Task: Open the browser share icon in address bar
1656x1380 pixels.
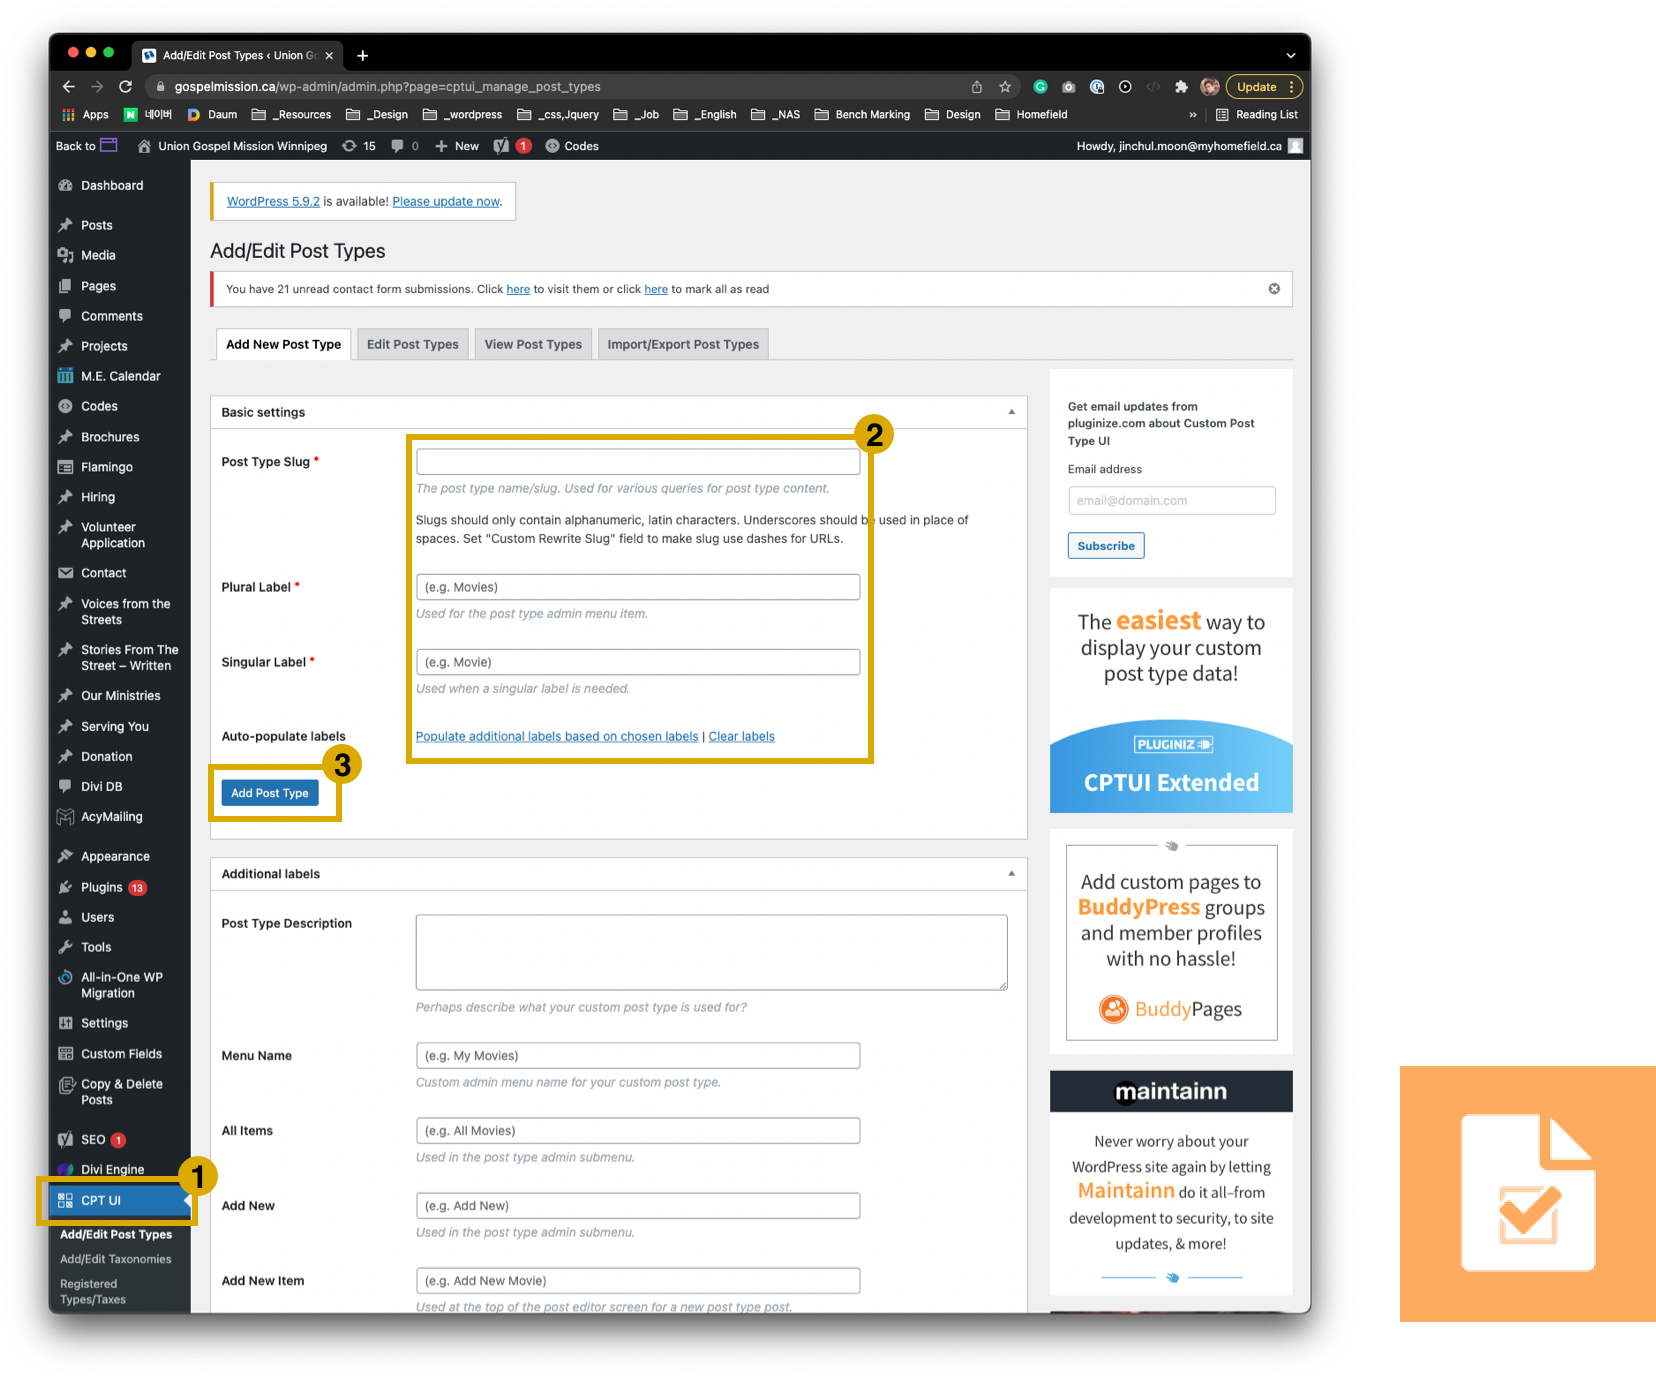Action: [977, 87]
